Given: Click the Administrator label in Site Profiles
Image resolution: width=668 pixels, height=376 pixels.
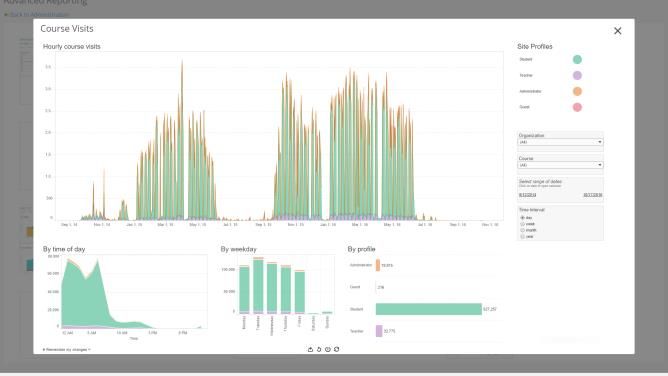Looking at the screenshot, I should click(530, 91).
